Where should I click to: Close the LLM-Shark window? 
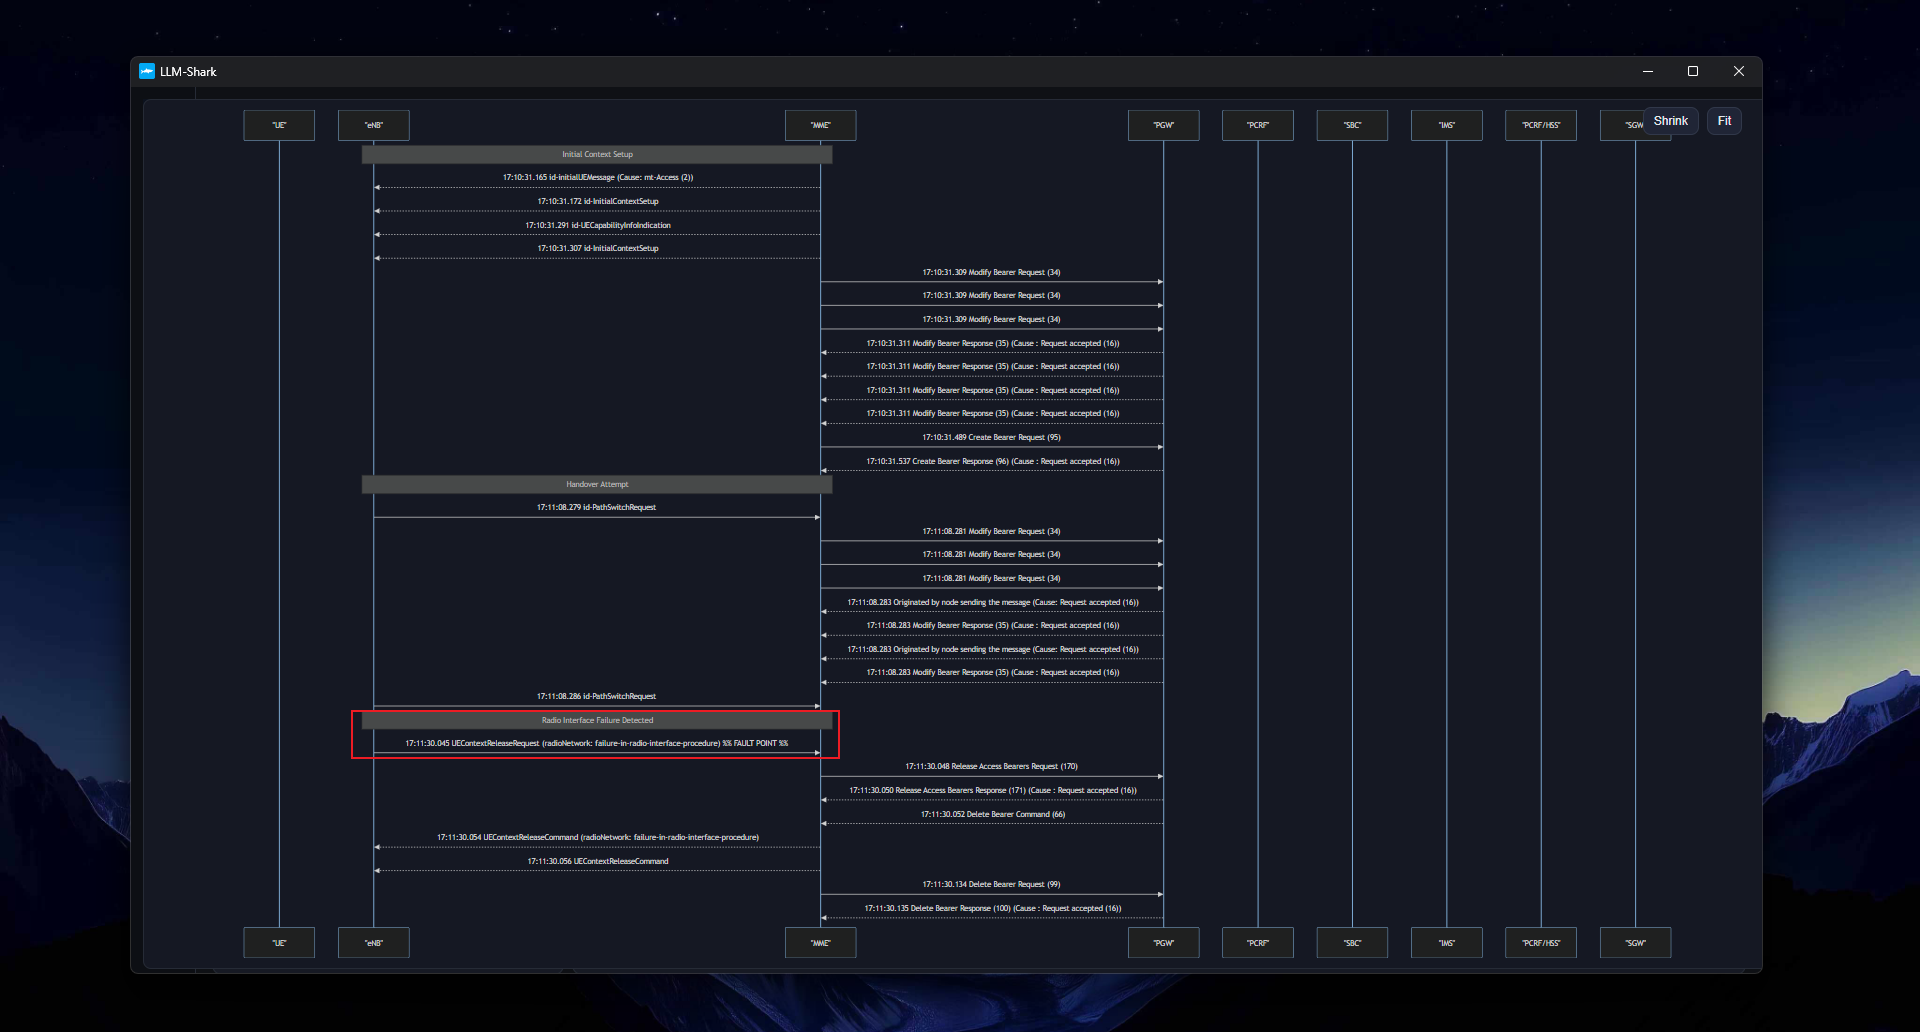pos(1739,71)
